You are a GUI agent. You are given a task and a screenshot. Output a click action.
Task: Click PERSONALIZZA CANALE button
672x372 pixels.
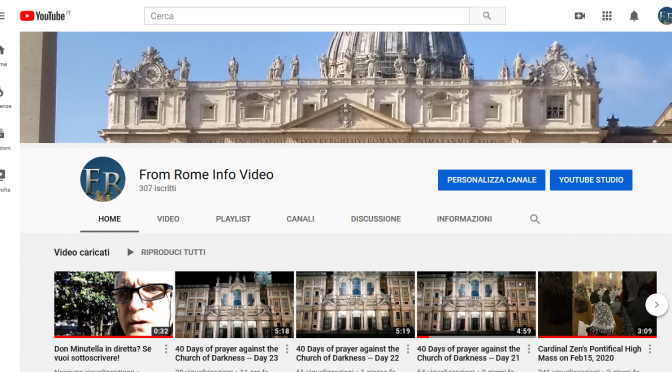click(x=492, y=180)
